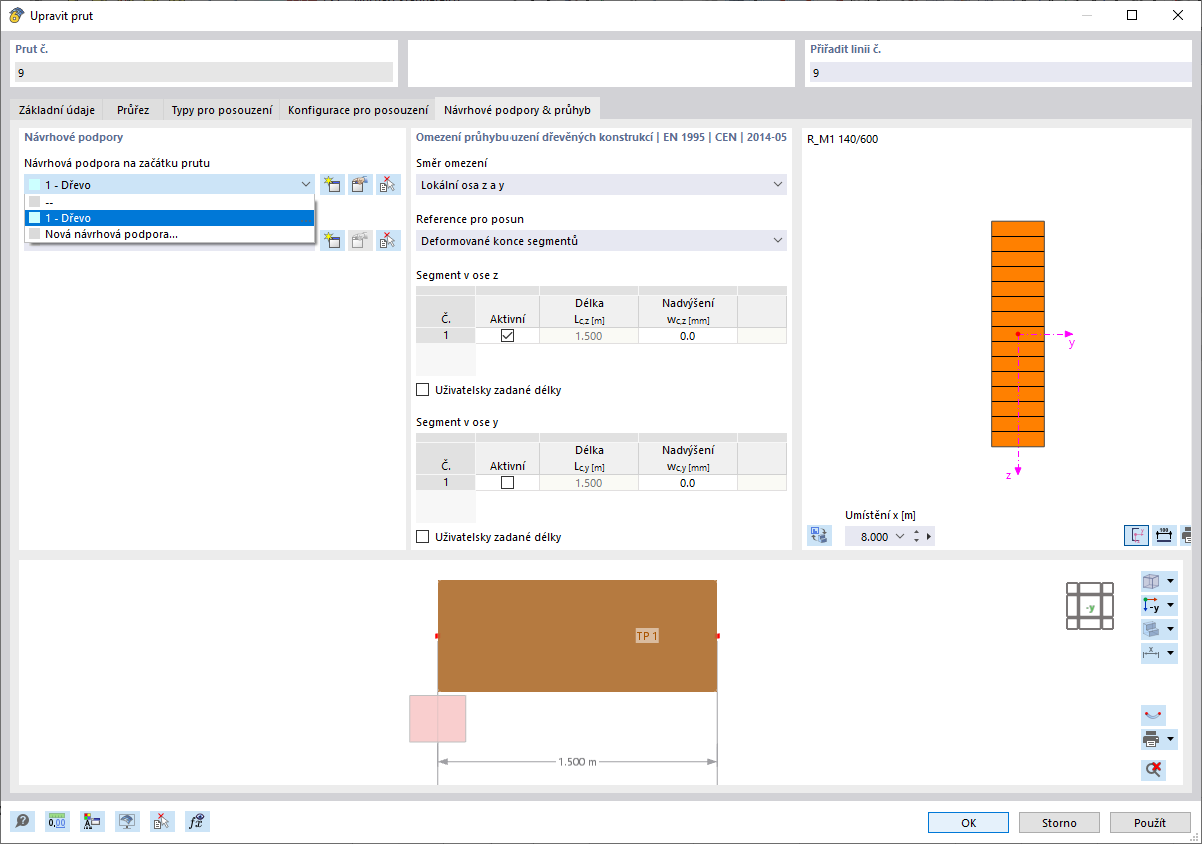The width and height of the screenshot is (1202, 844).
Task: Click the -y axis view icon
Action: [1151, 605]
